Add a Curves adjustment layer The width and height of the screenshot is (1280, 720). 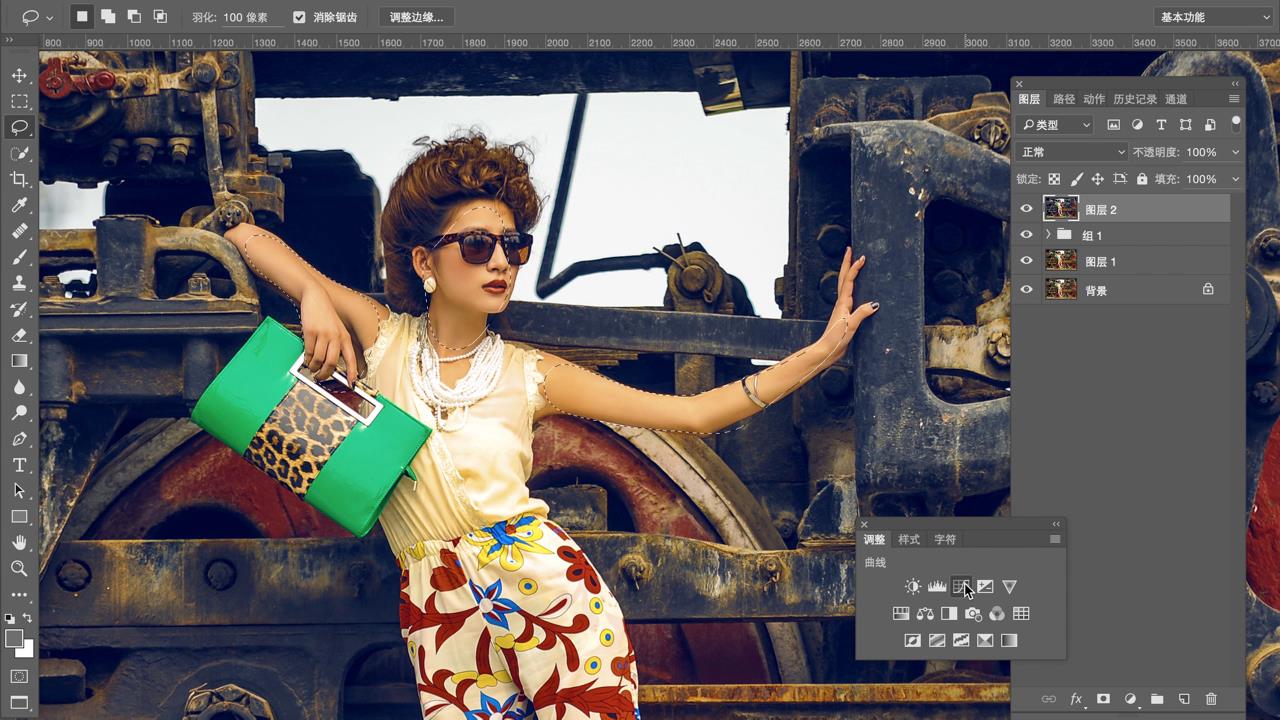tap(961, 587)
